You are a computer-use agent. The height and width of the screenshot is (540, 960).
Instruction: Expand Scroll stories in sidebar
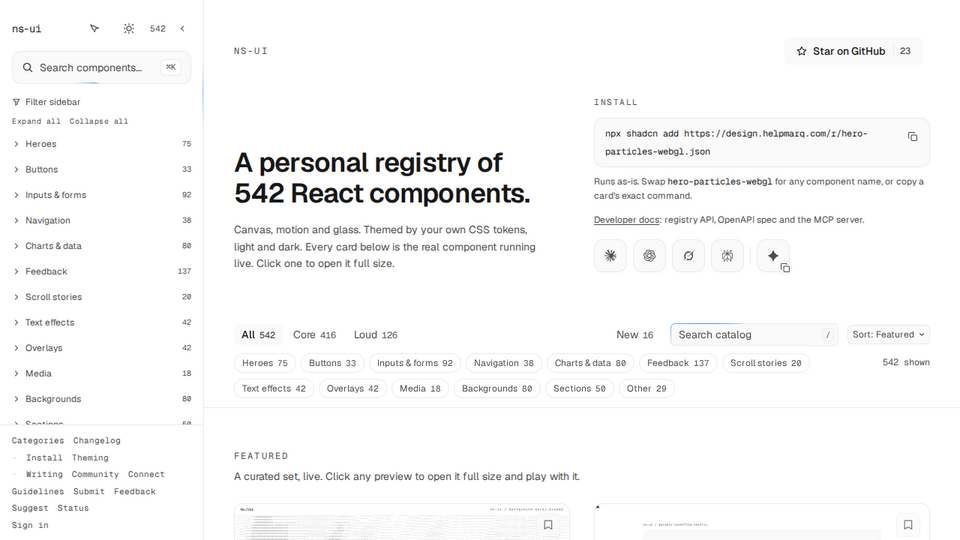pos(102,297)
